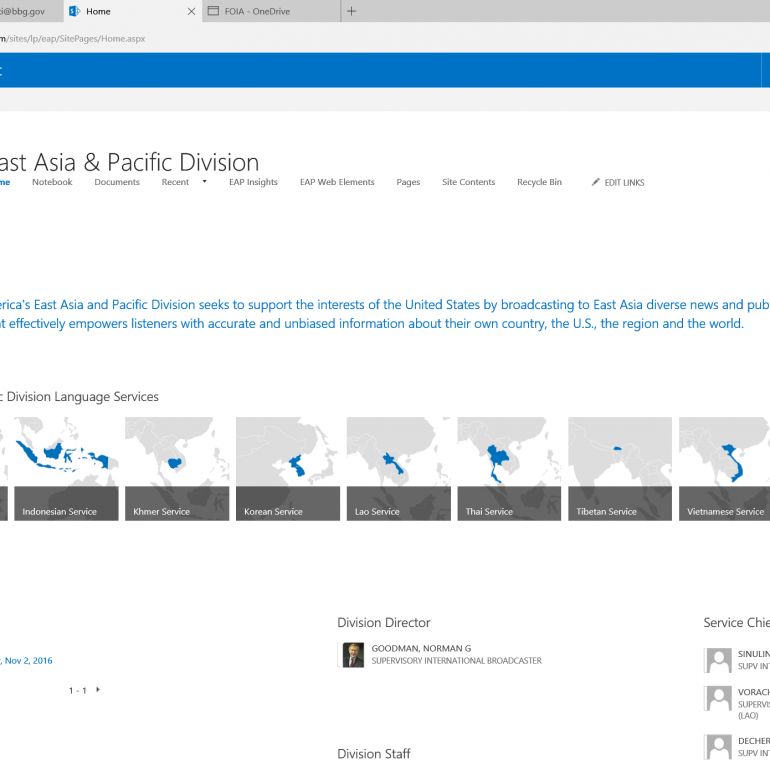Screen dimensions: 770x770
Task: Open the Lao Service map tile
Action: pyautogui.click(x=399, y=469)
